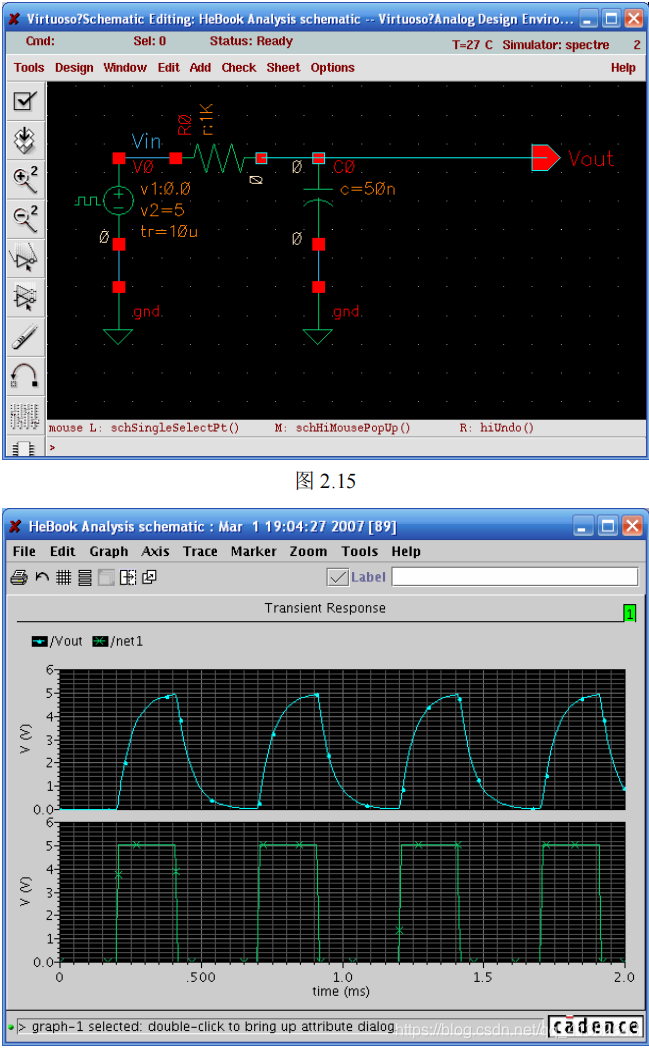Expand the Options menu
The height and width of the screenshot is (1049, 649).
click(x=332, y=68)
